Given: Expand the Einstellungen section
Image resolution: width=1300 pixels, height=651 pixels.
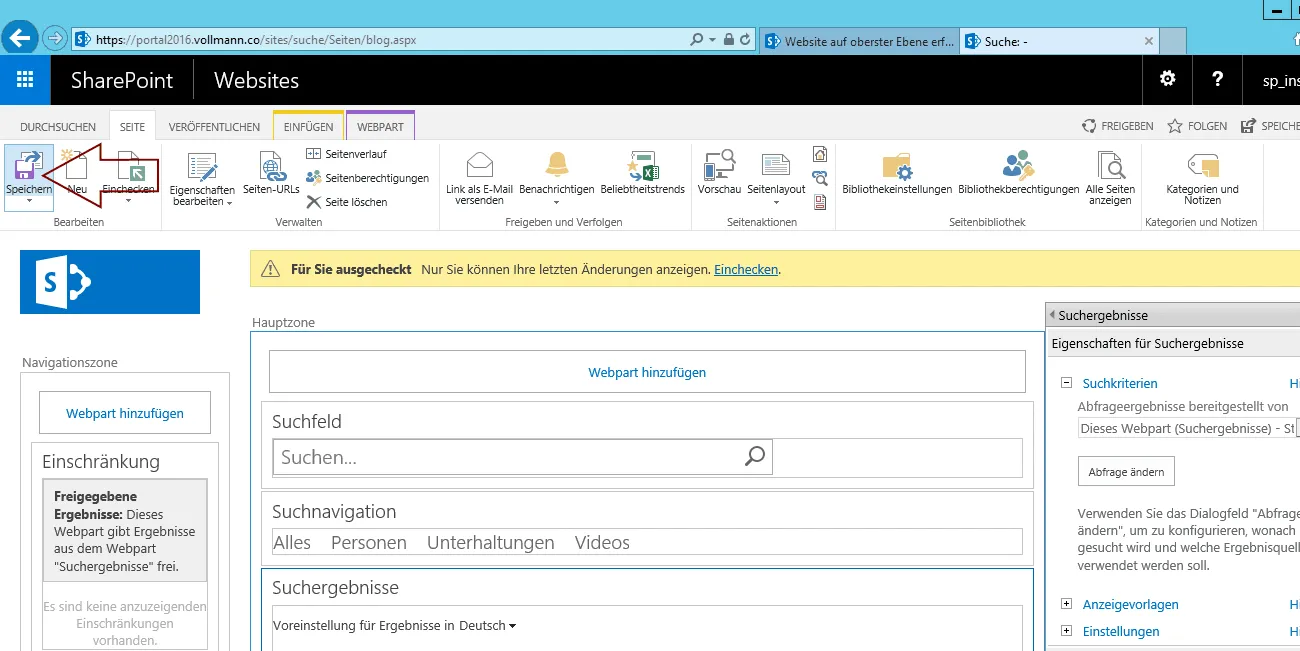Looking at the screenshot, I should pos(1067,631).
